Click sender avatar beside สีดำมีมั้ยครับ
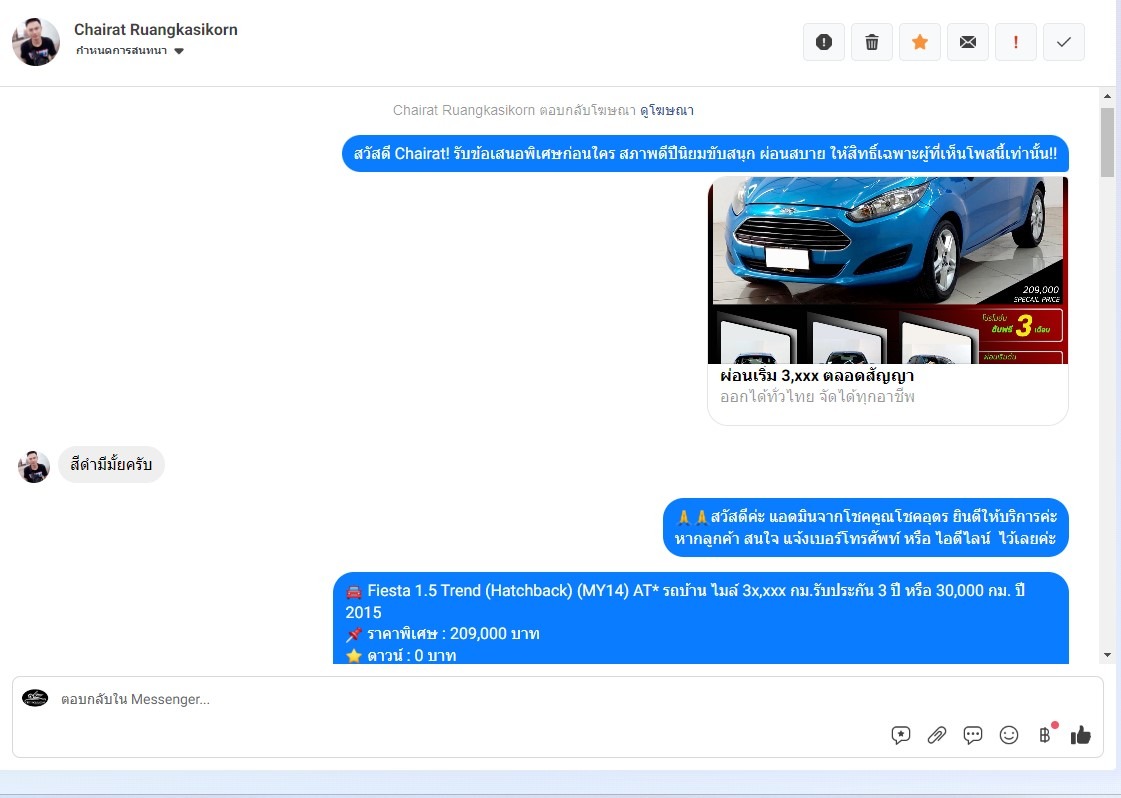Image resolution: width=1121 pixels, height=798 pixels. (x=34, y=466)
